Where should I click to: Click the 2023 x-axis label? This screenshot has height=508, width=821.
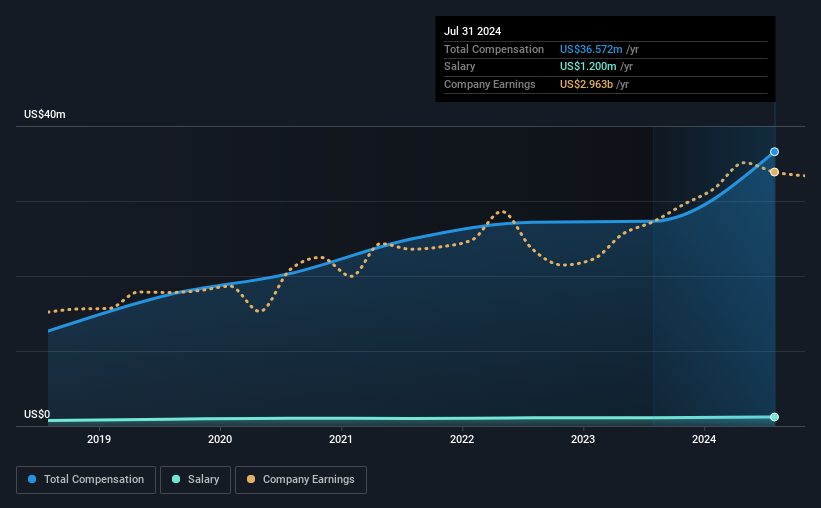(x=583, y=439)
